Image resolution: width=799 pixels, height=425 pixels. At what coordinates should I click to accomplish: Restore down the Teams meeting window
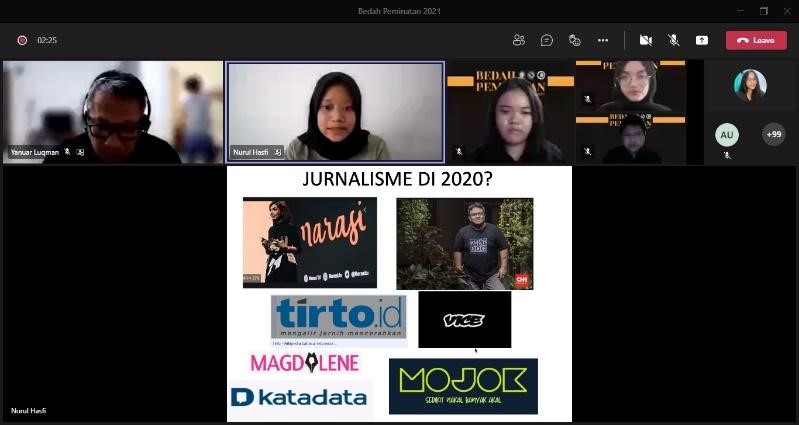(x=764, y=11)
